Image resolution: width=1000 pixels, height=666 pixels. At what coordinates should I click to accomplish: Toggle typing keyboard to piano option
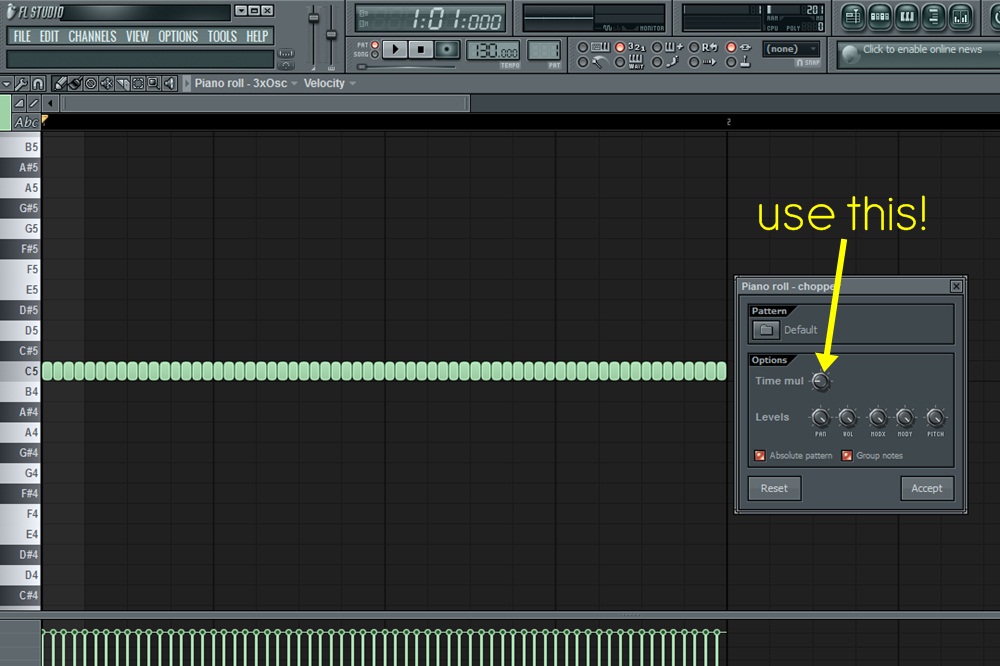click(x=582, y=47)
